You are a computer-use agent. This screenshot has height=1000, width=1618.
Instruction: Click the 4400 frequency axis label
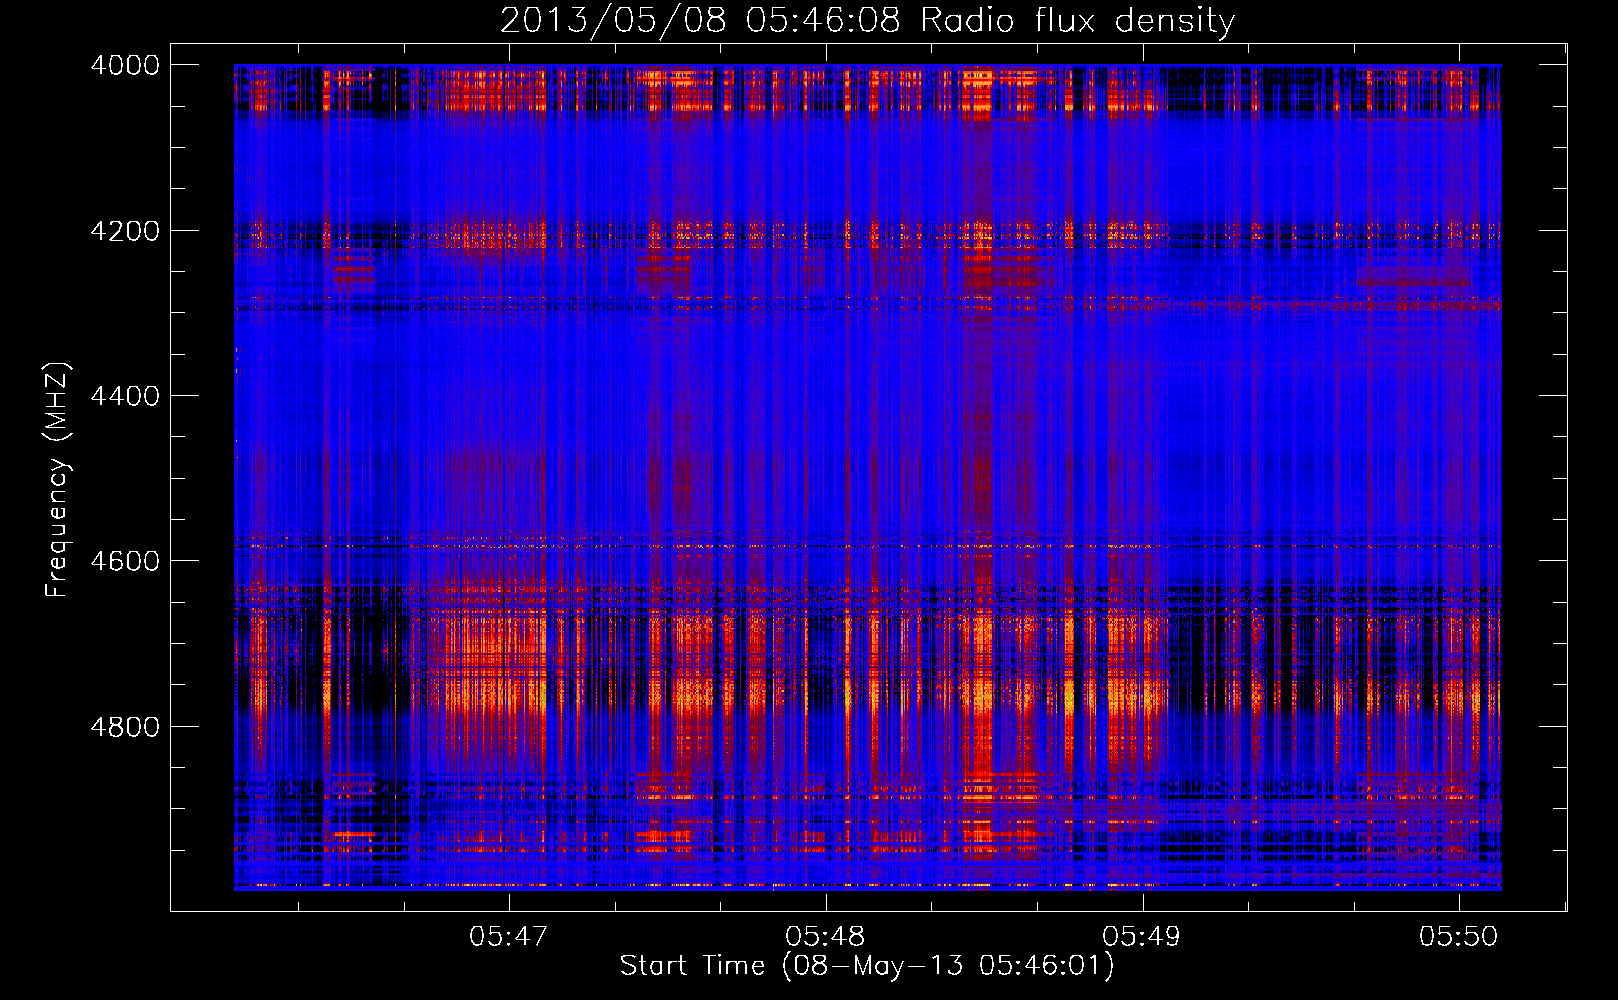[x=125, y=396]
